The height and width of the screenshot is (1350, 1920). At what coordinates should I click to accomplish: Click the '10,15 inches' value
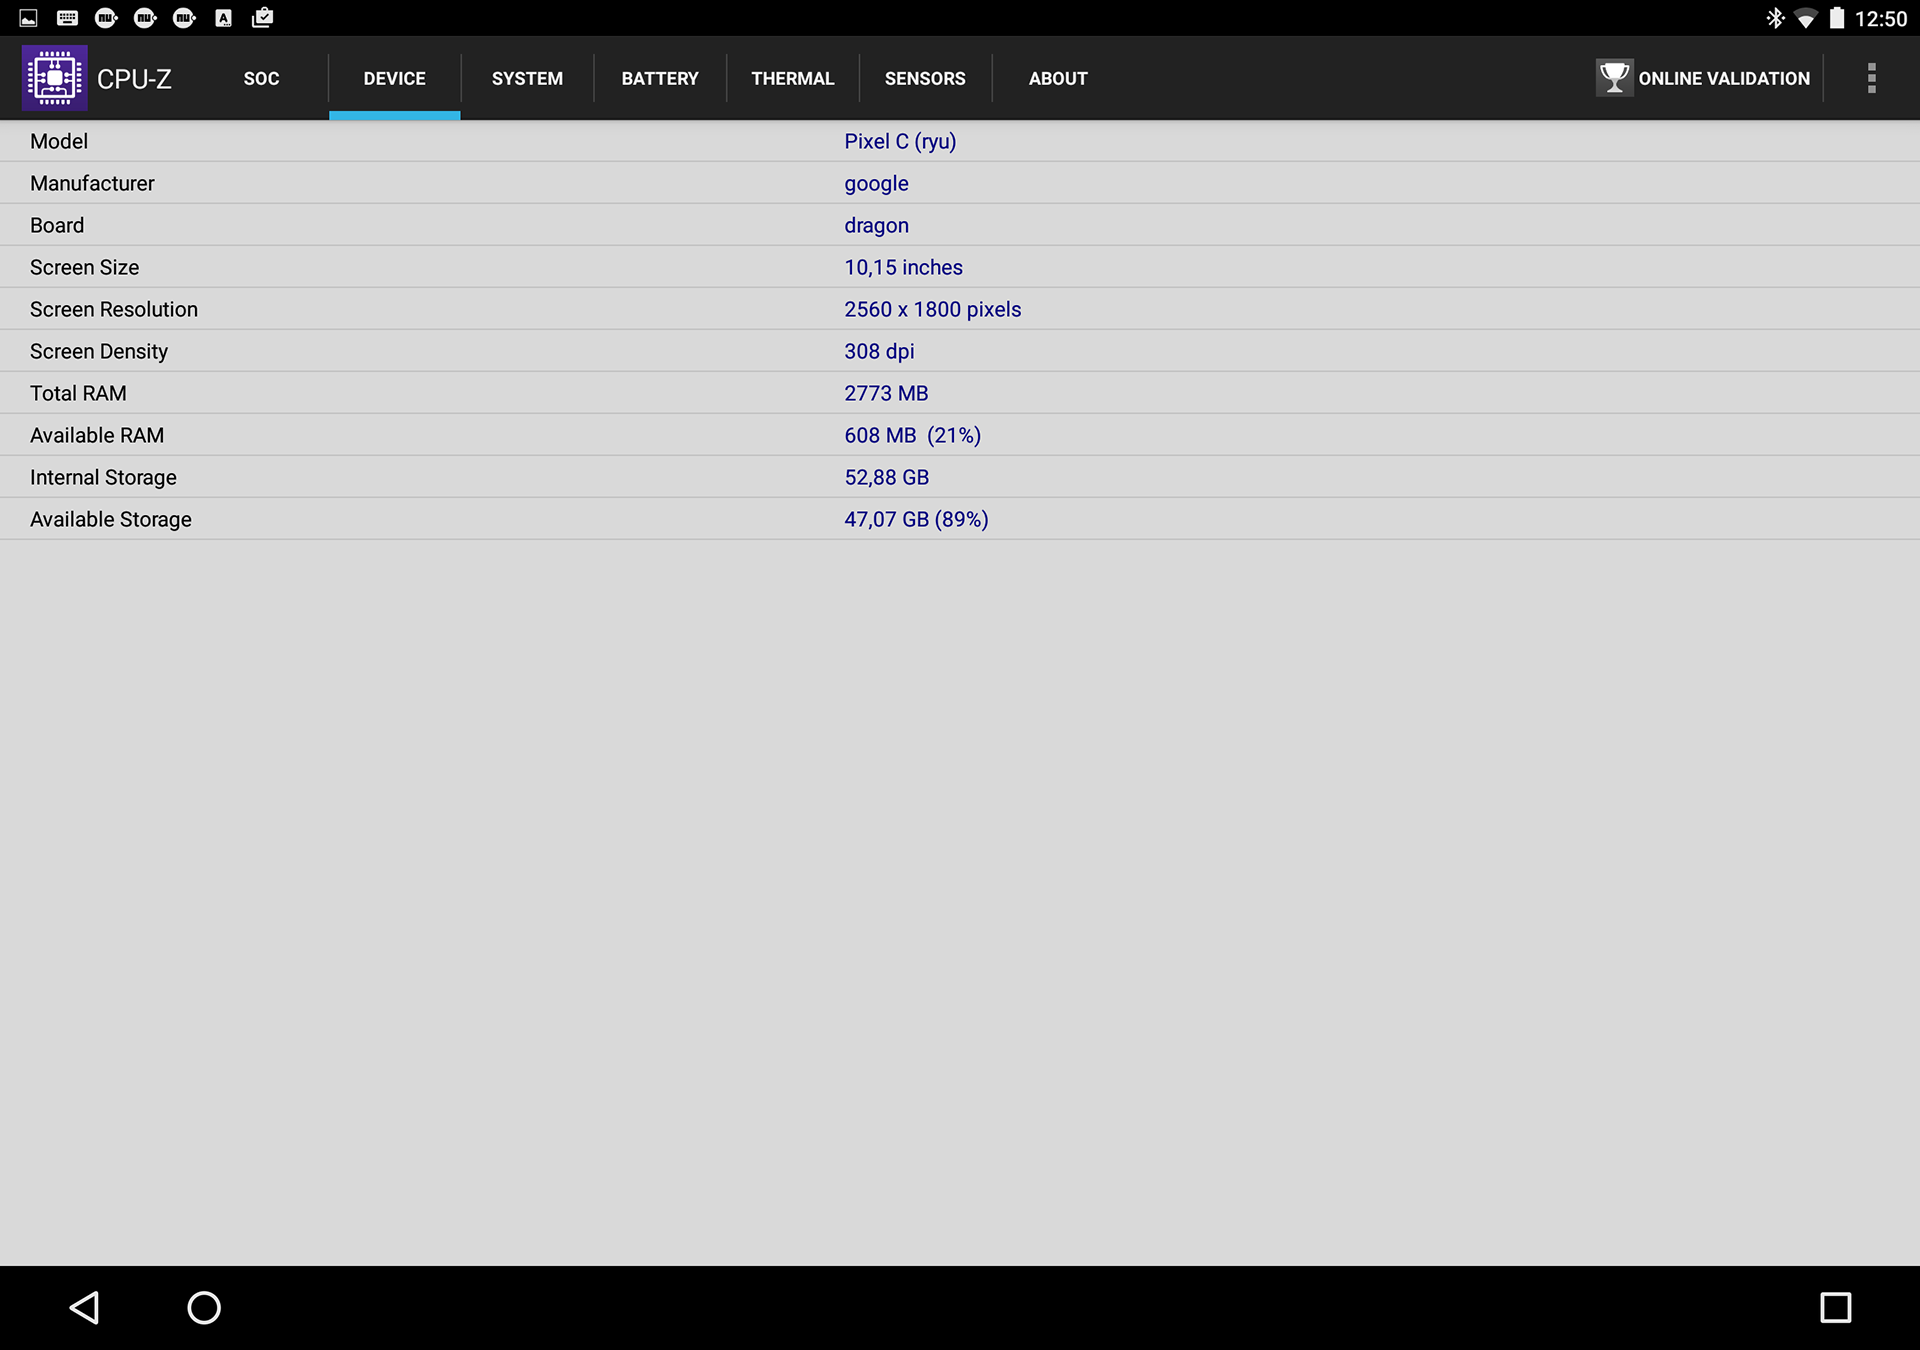click(903, 267)
